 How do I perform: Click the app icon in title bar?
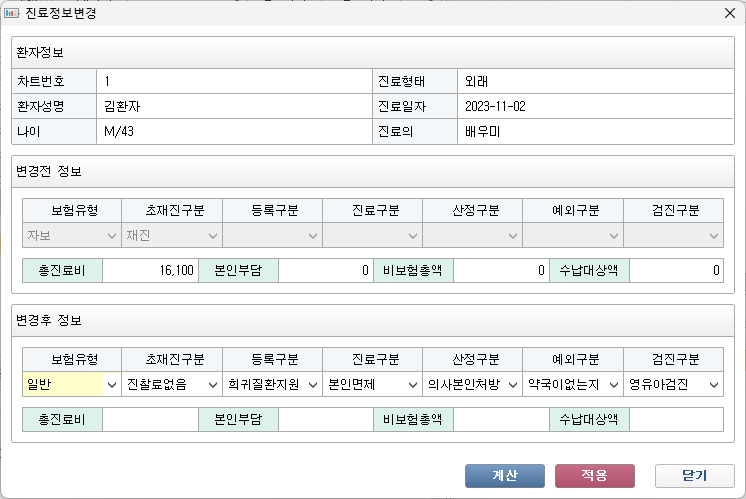13,14
